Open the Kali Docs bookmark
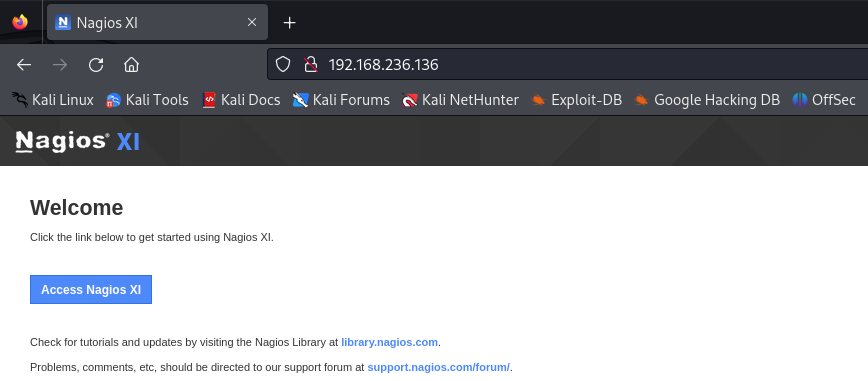The image size is (868, 381). [241, 100]
